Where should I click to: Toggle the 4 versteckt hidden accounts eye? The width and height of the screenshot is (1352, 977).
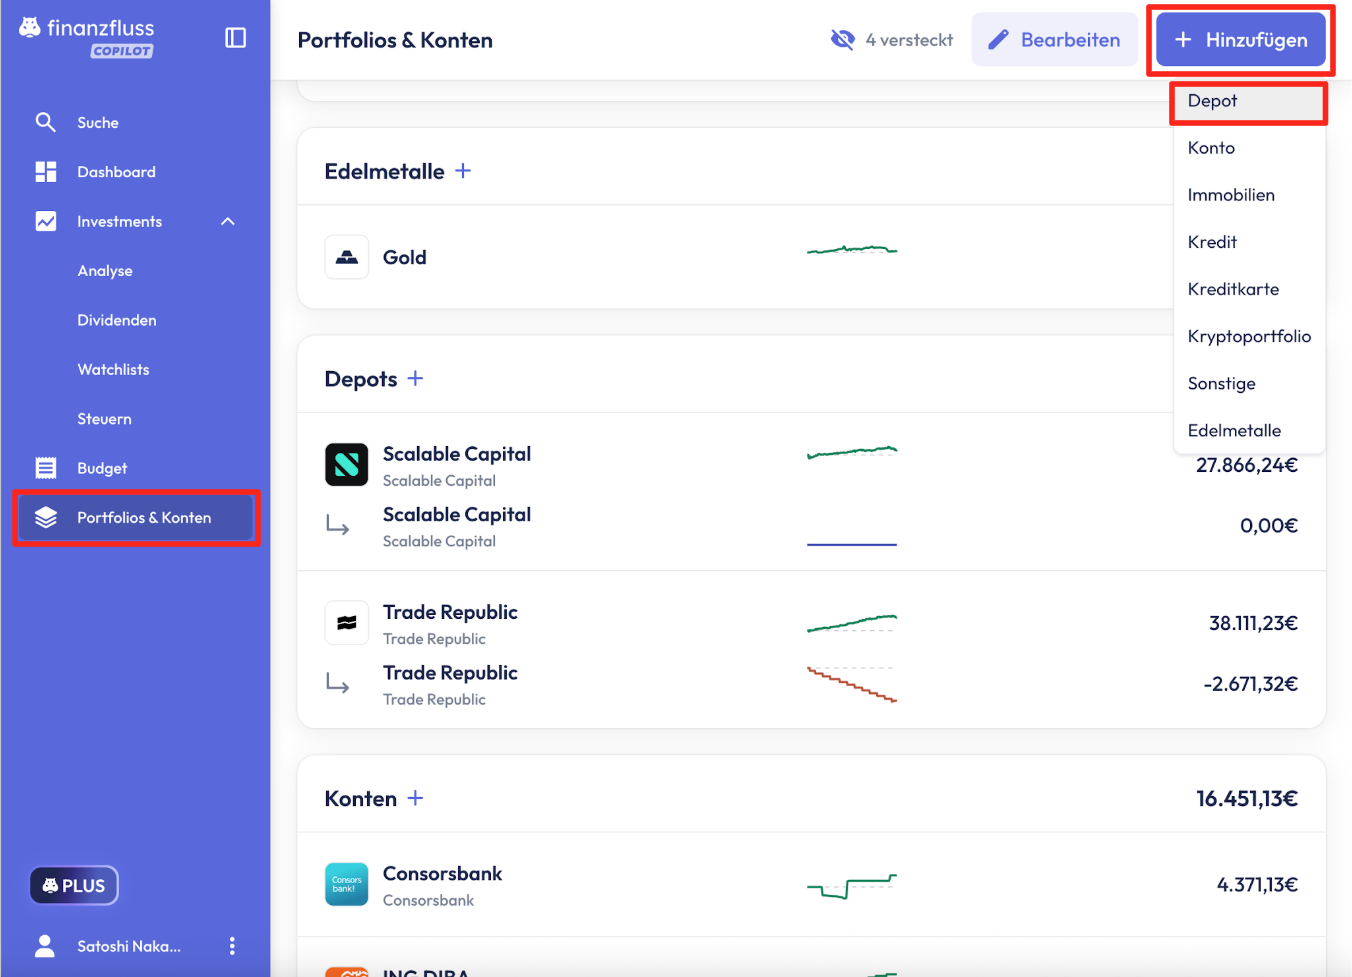point(843,40)
